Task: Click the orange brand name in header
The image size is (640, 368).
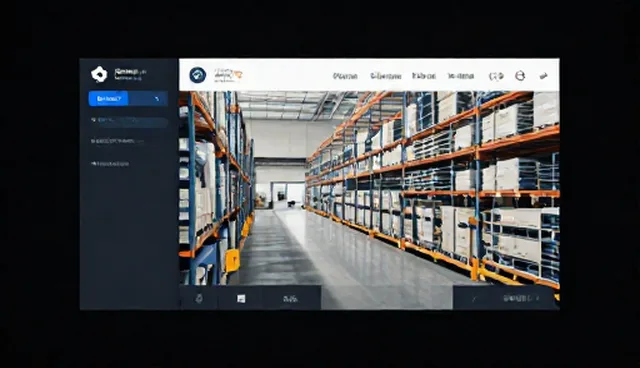Action: click(x=228, y=75)
